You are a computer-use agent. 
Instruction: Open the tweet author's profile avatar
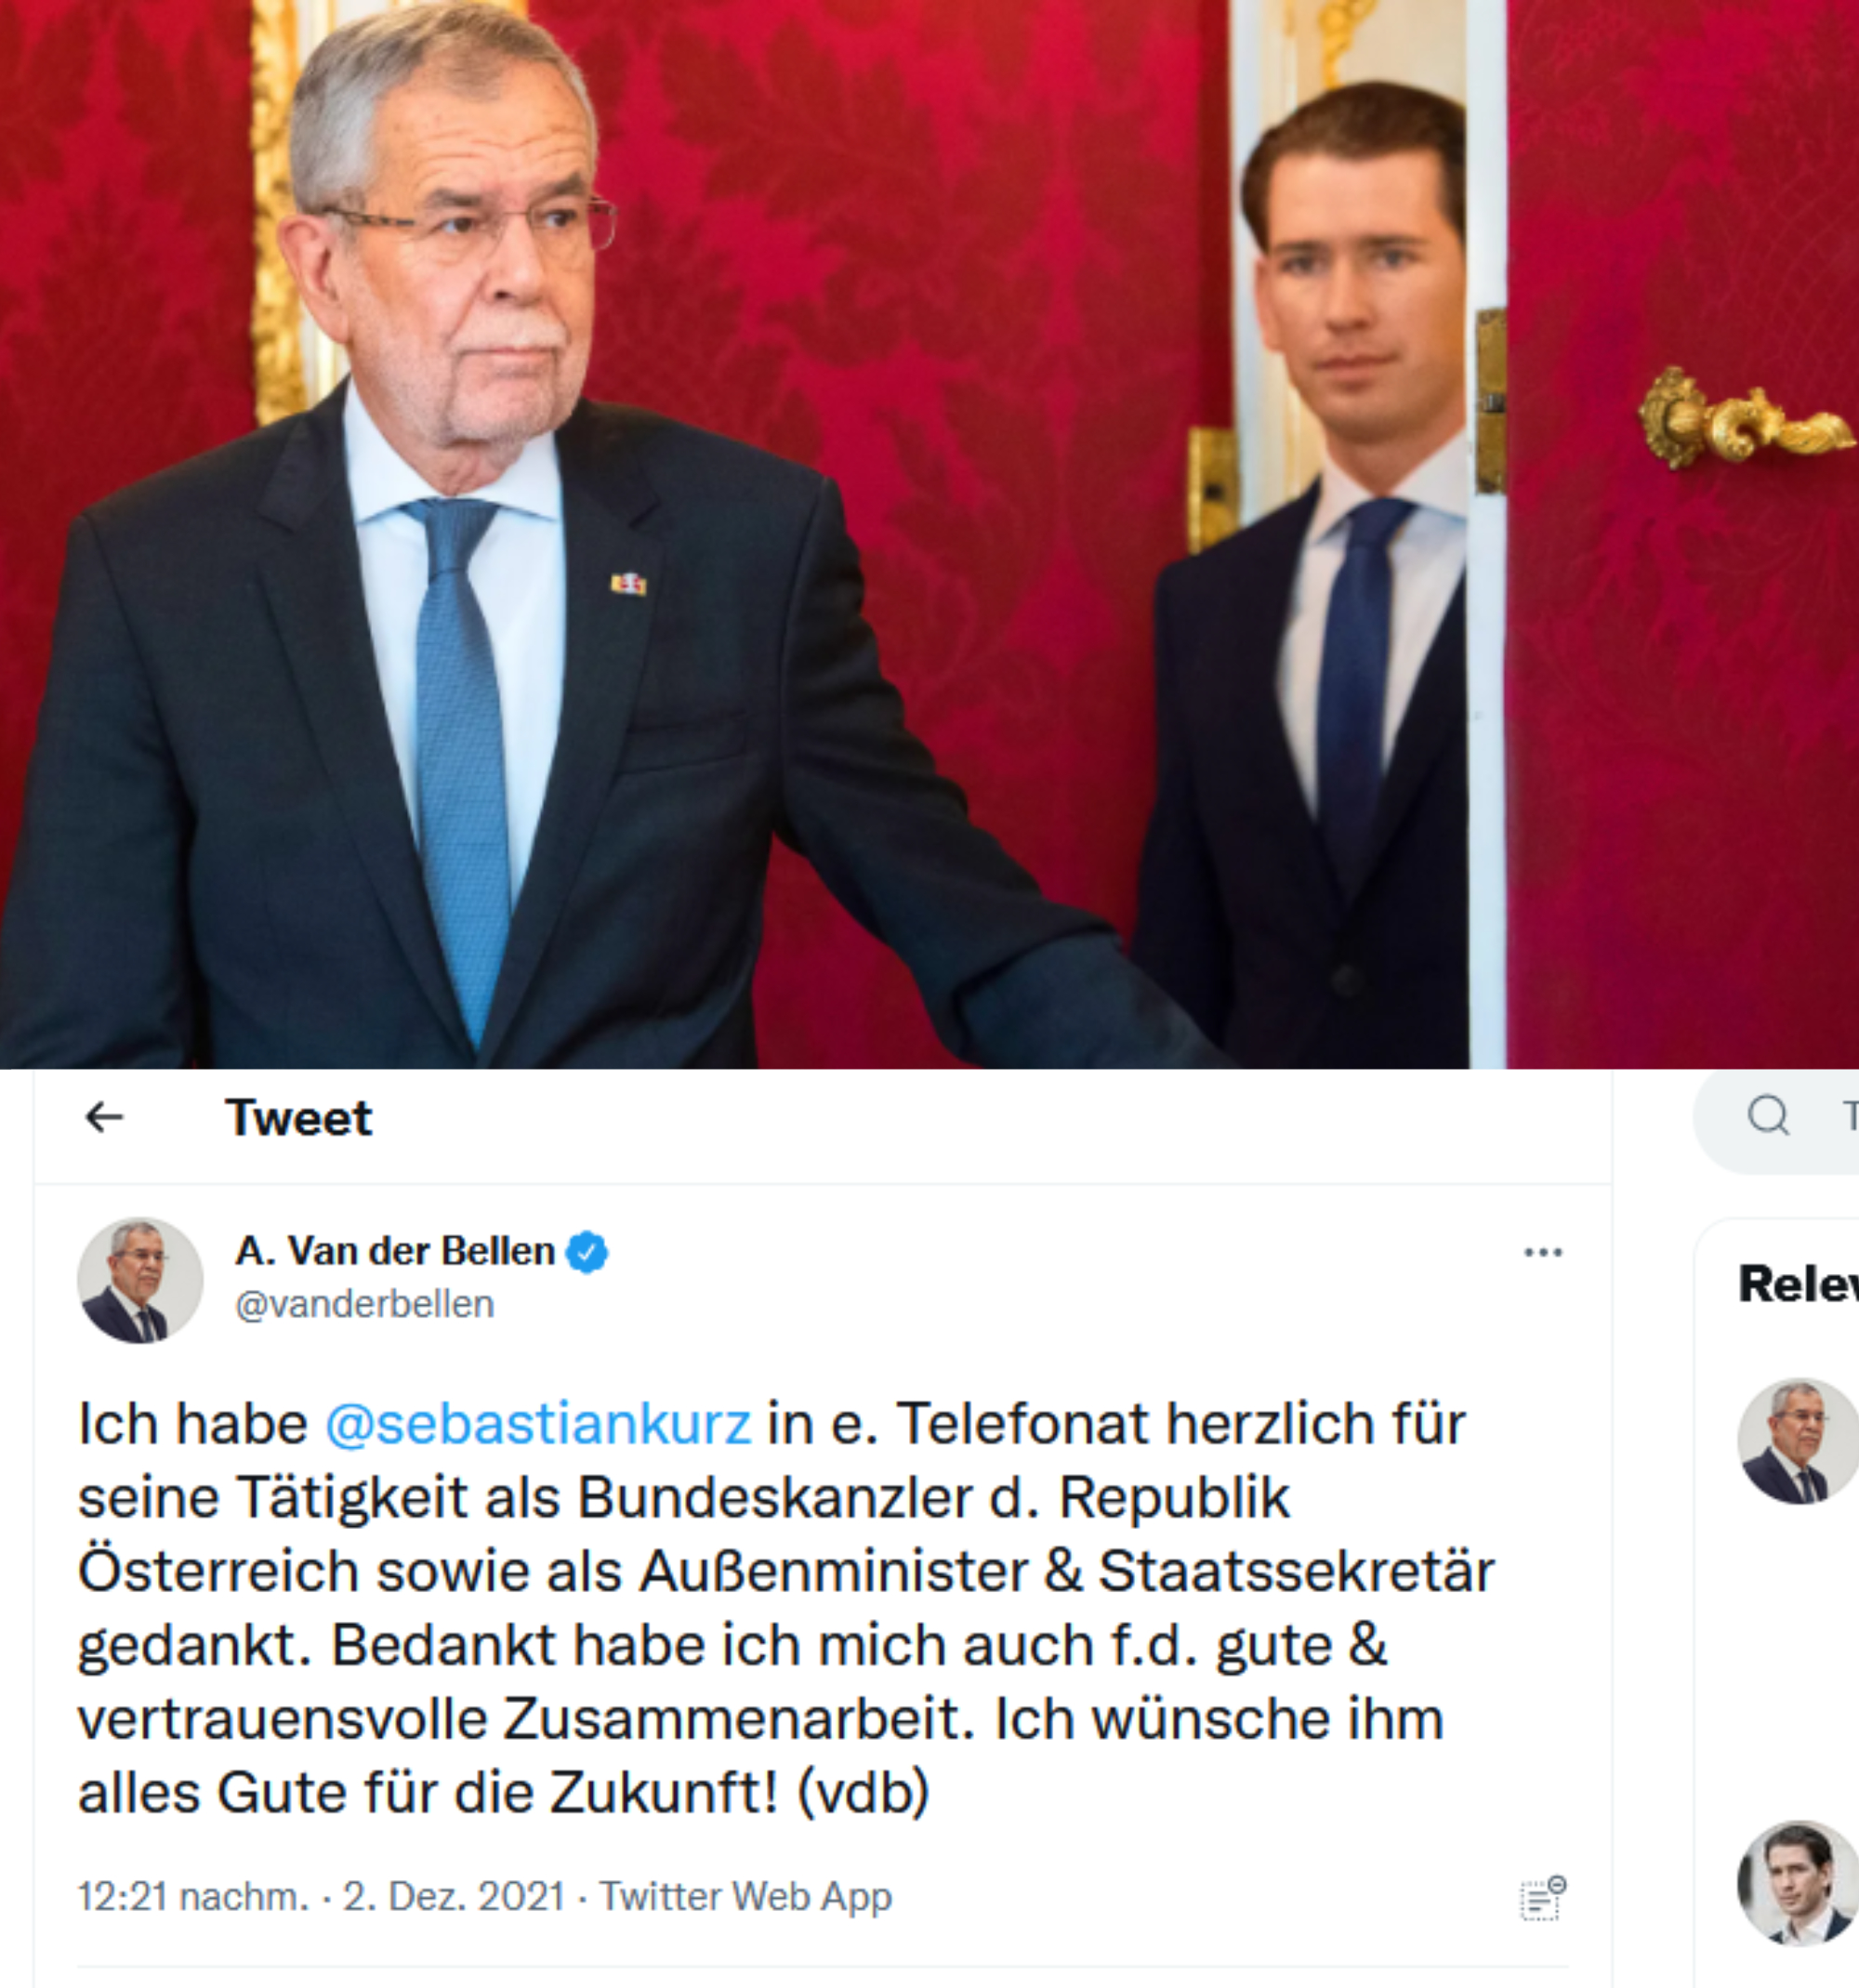(140, 1279)
